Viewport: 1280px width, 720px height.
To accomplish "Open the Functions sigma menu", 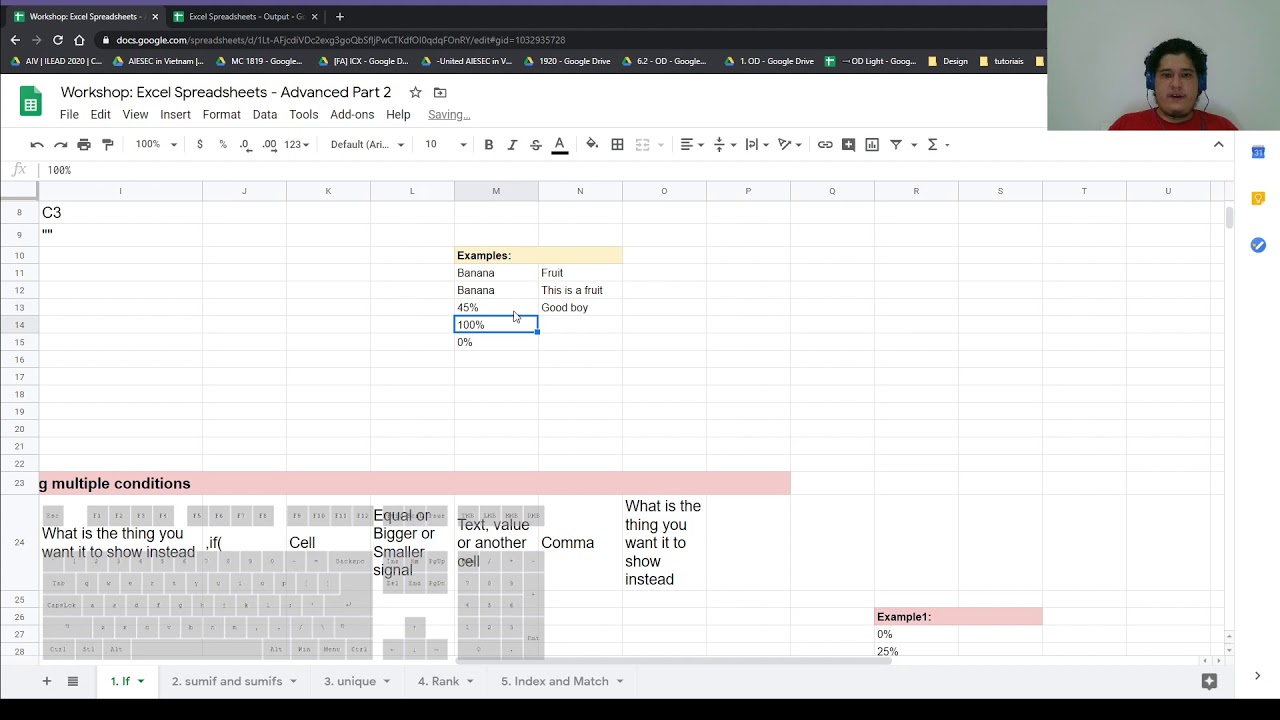I will (937, 145).
